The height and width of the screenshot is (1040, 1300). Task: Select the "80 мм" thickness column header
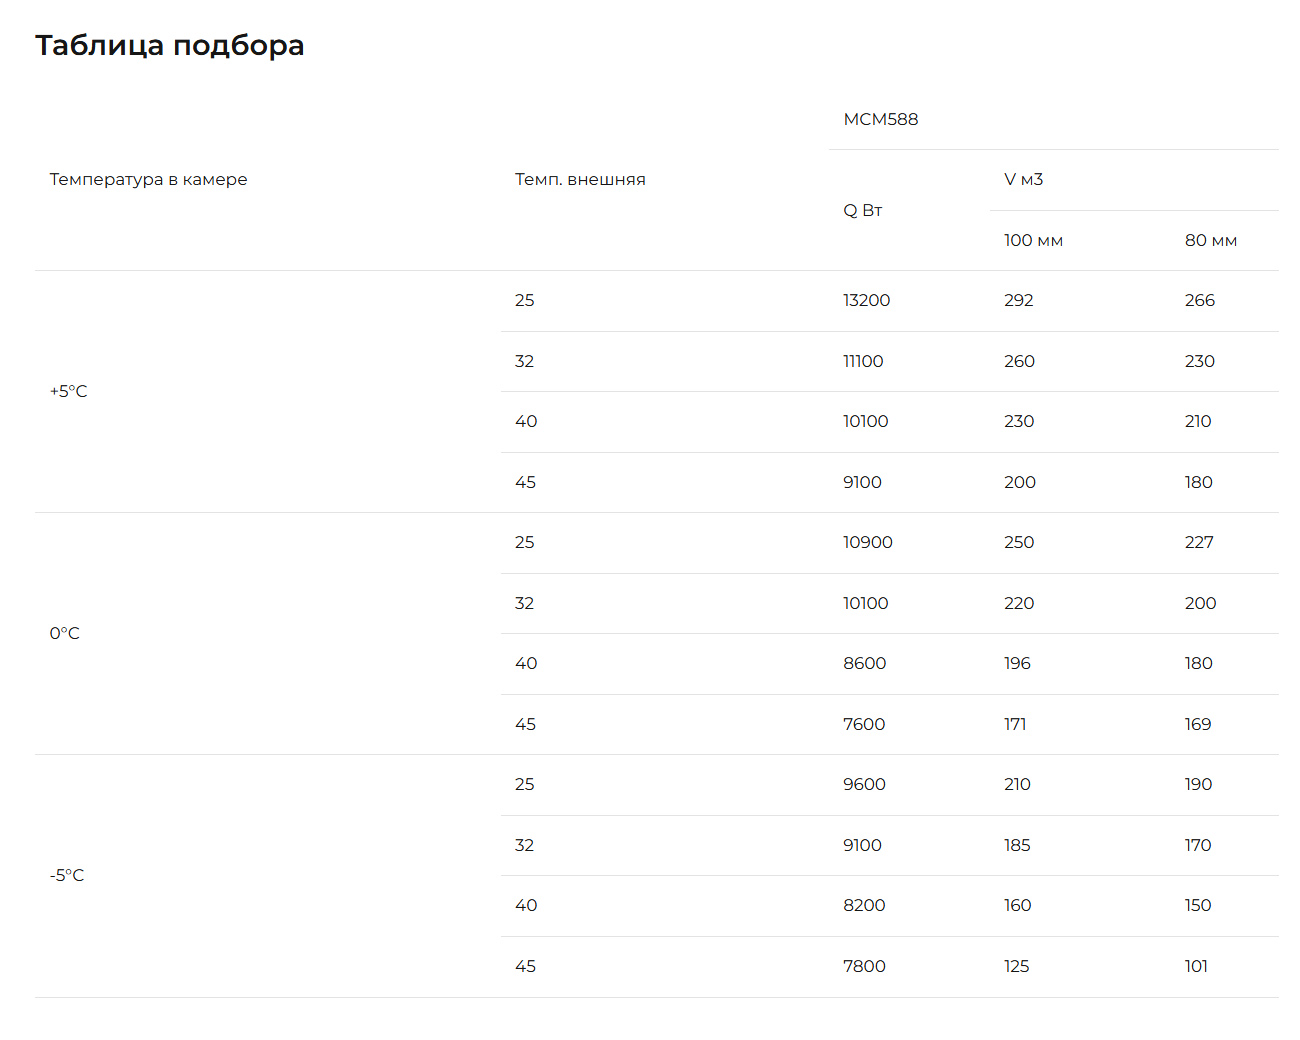pos(1210,240)
